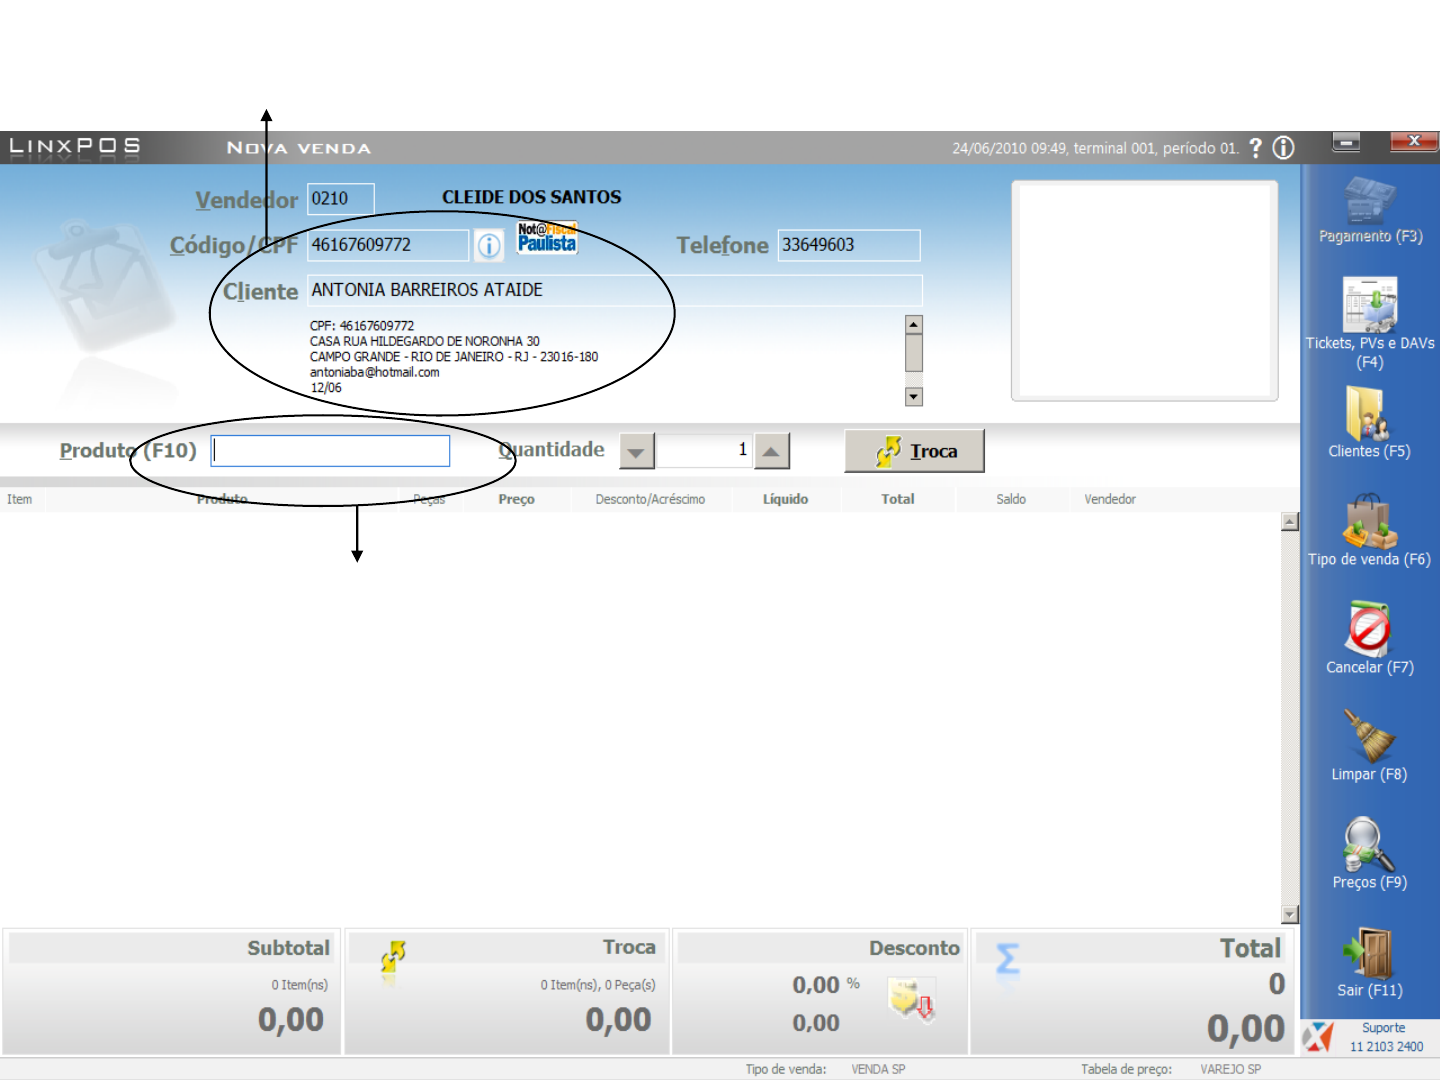Decrease Quantidade with down arrow

(637, 451)
